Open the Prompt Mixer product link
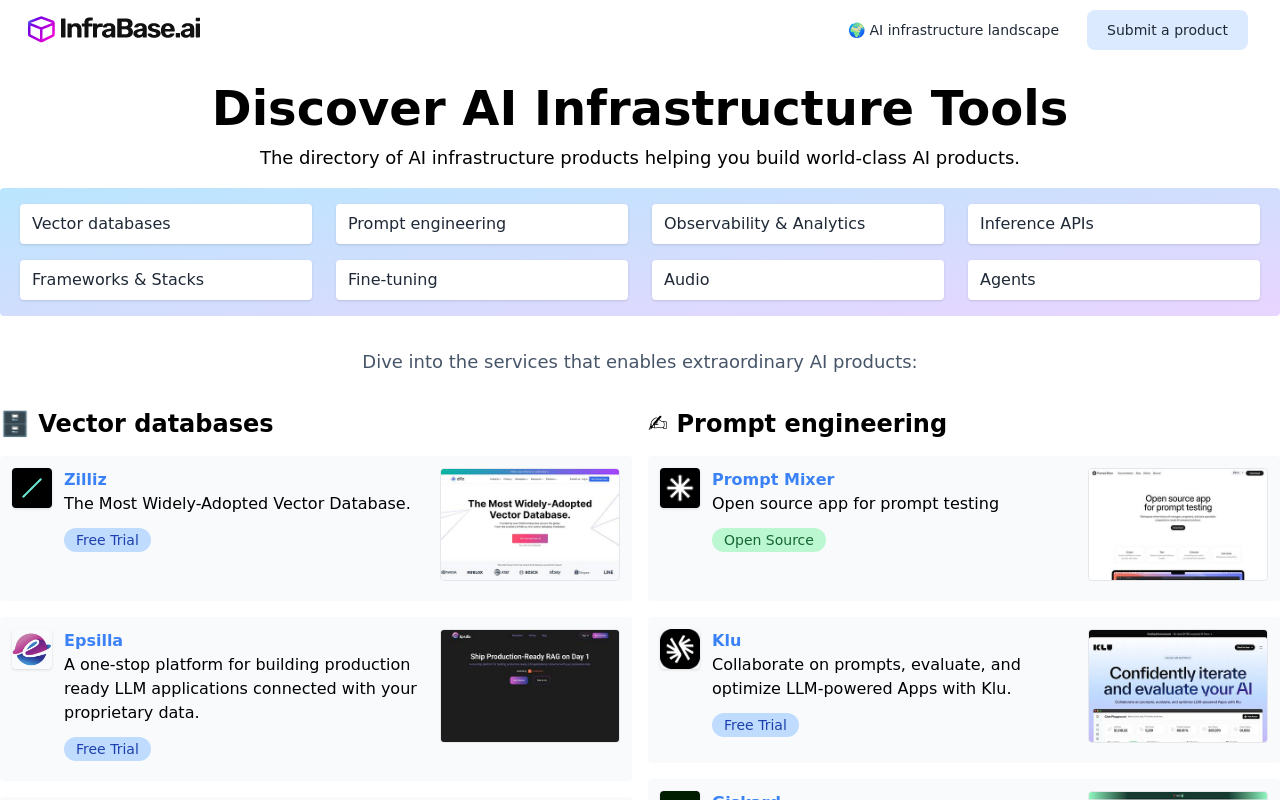 coord(773,480)
